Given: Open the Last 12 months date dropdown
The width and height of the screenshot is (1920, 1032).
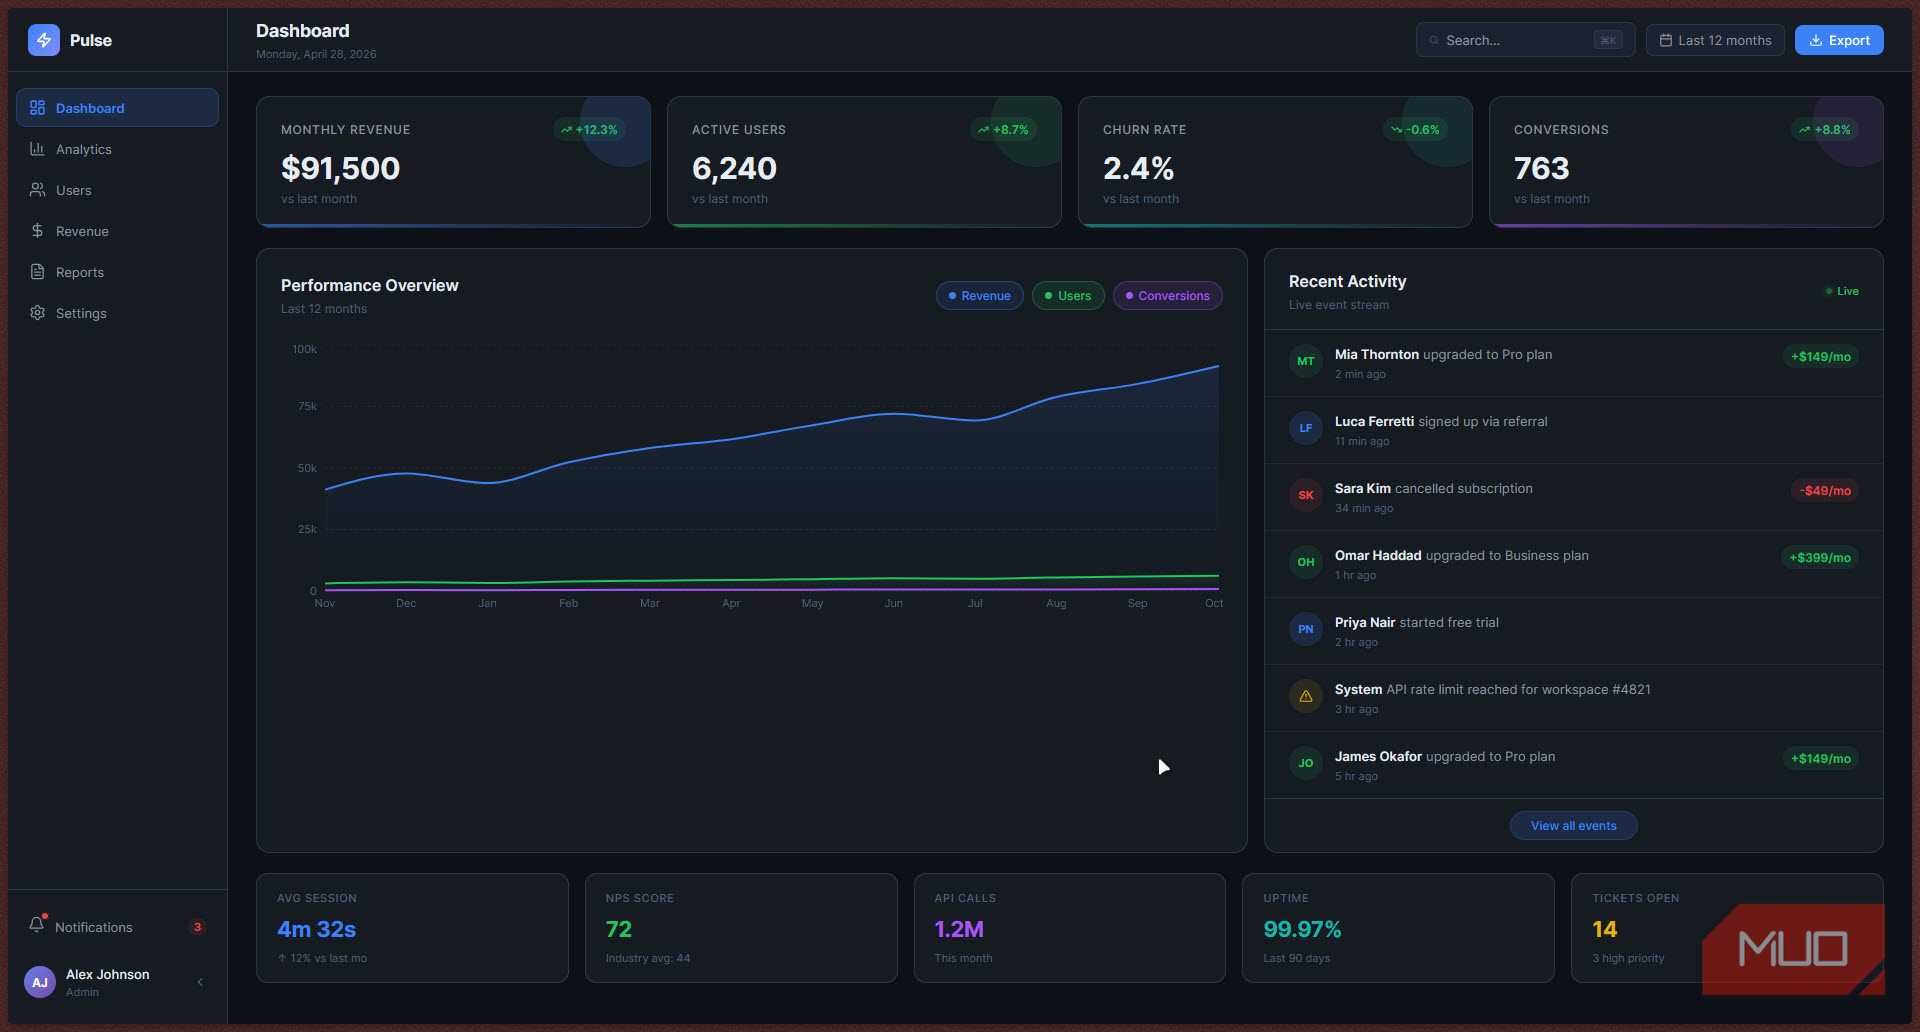Looking at the screenshot, I should 1715,41.
